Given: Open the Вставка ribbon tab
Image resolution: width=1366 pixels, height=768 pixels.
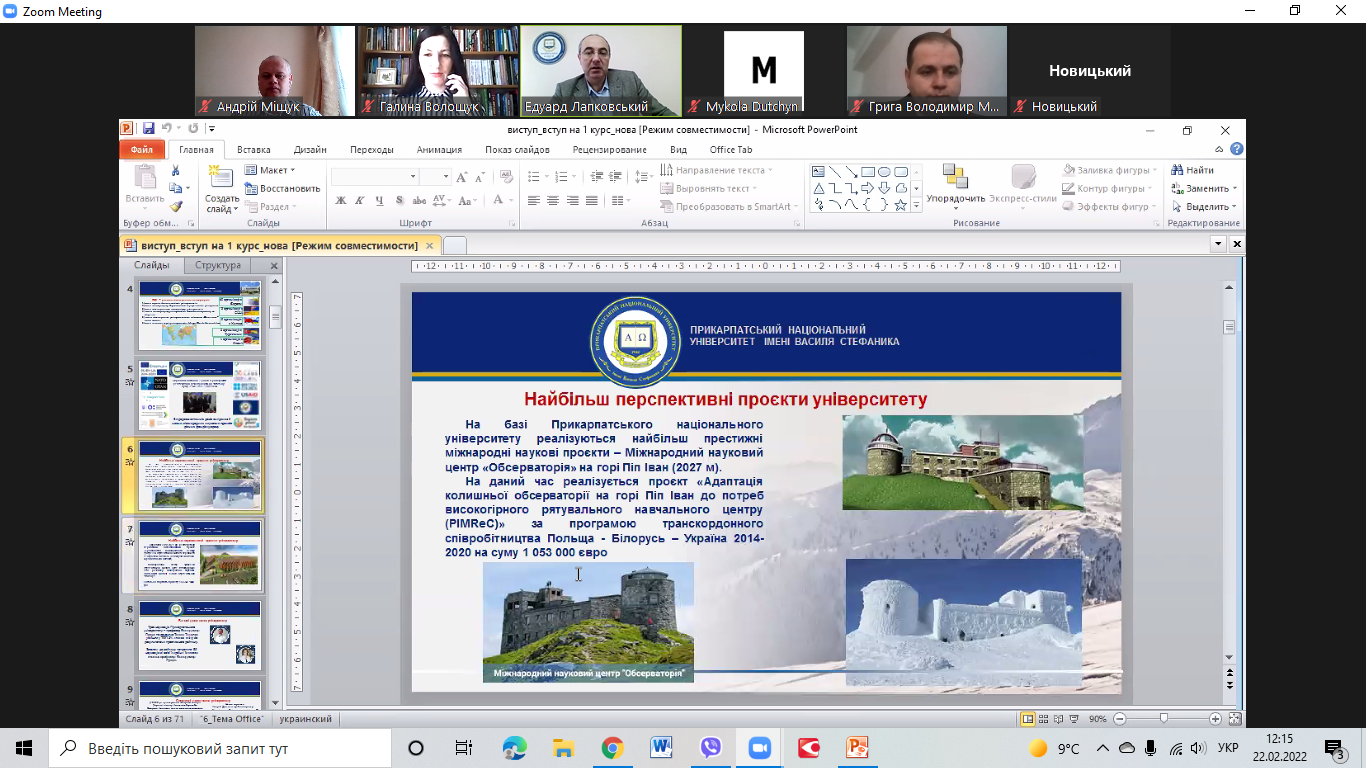Looking at the screenshot, I should click(x=254, y=150).
